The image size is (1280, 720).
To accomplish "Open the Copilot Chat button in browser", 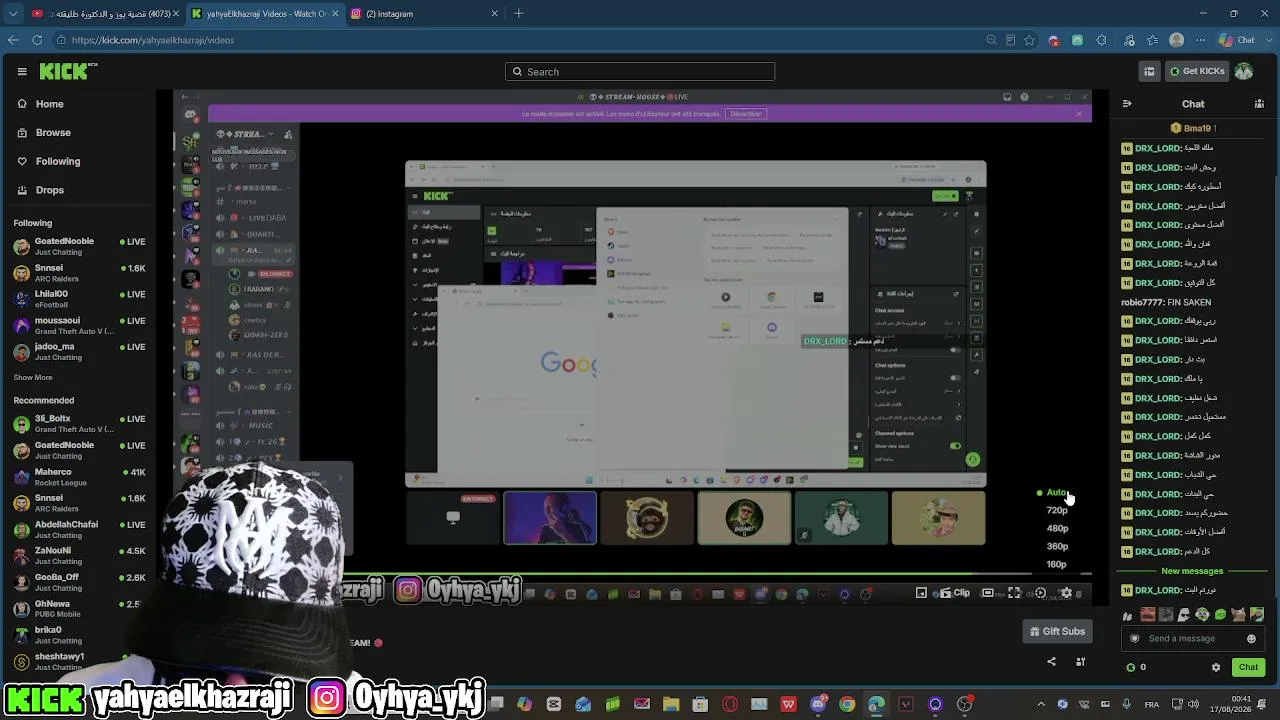I will pos(1238,40).
